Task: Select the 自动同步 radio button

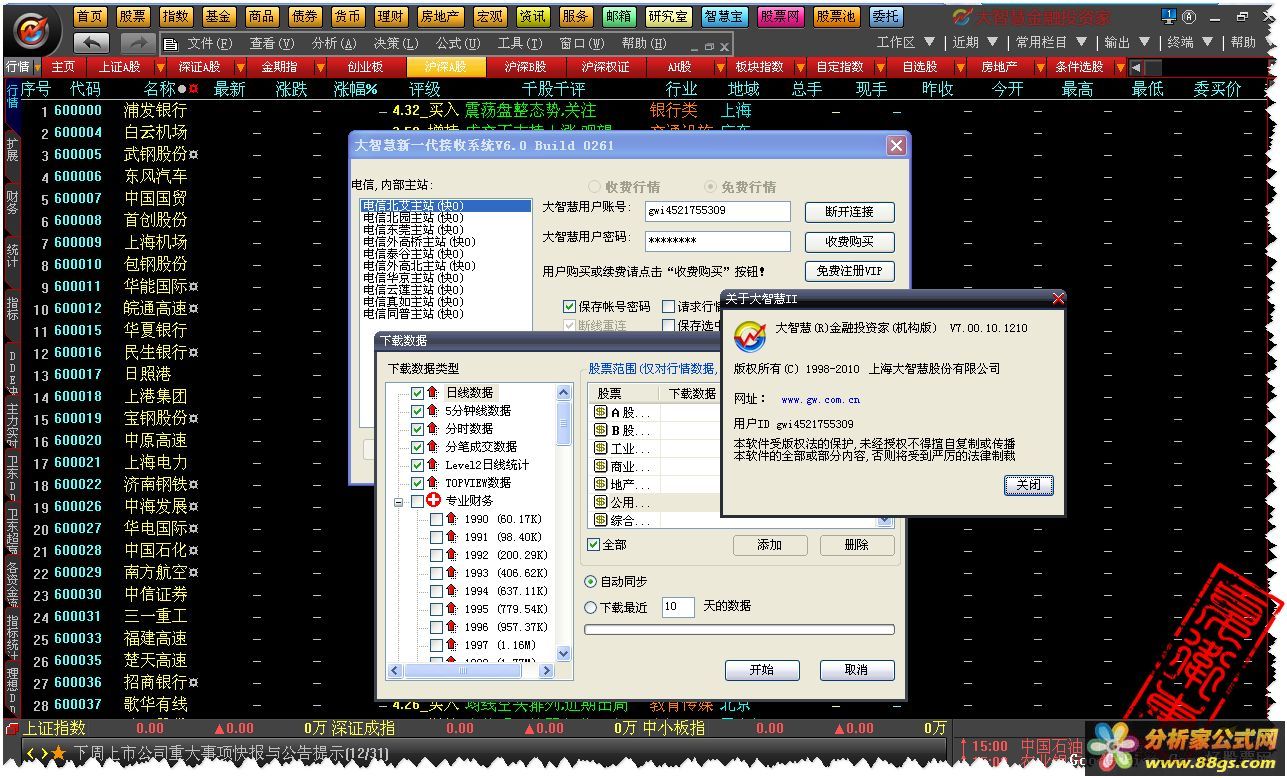Action: 590,581
